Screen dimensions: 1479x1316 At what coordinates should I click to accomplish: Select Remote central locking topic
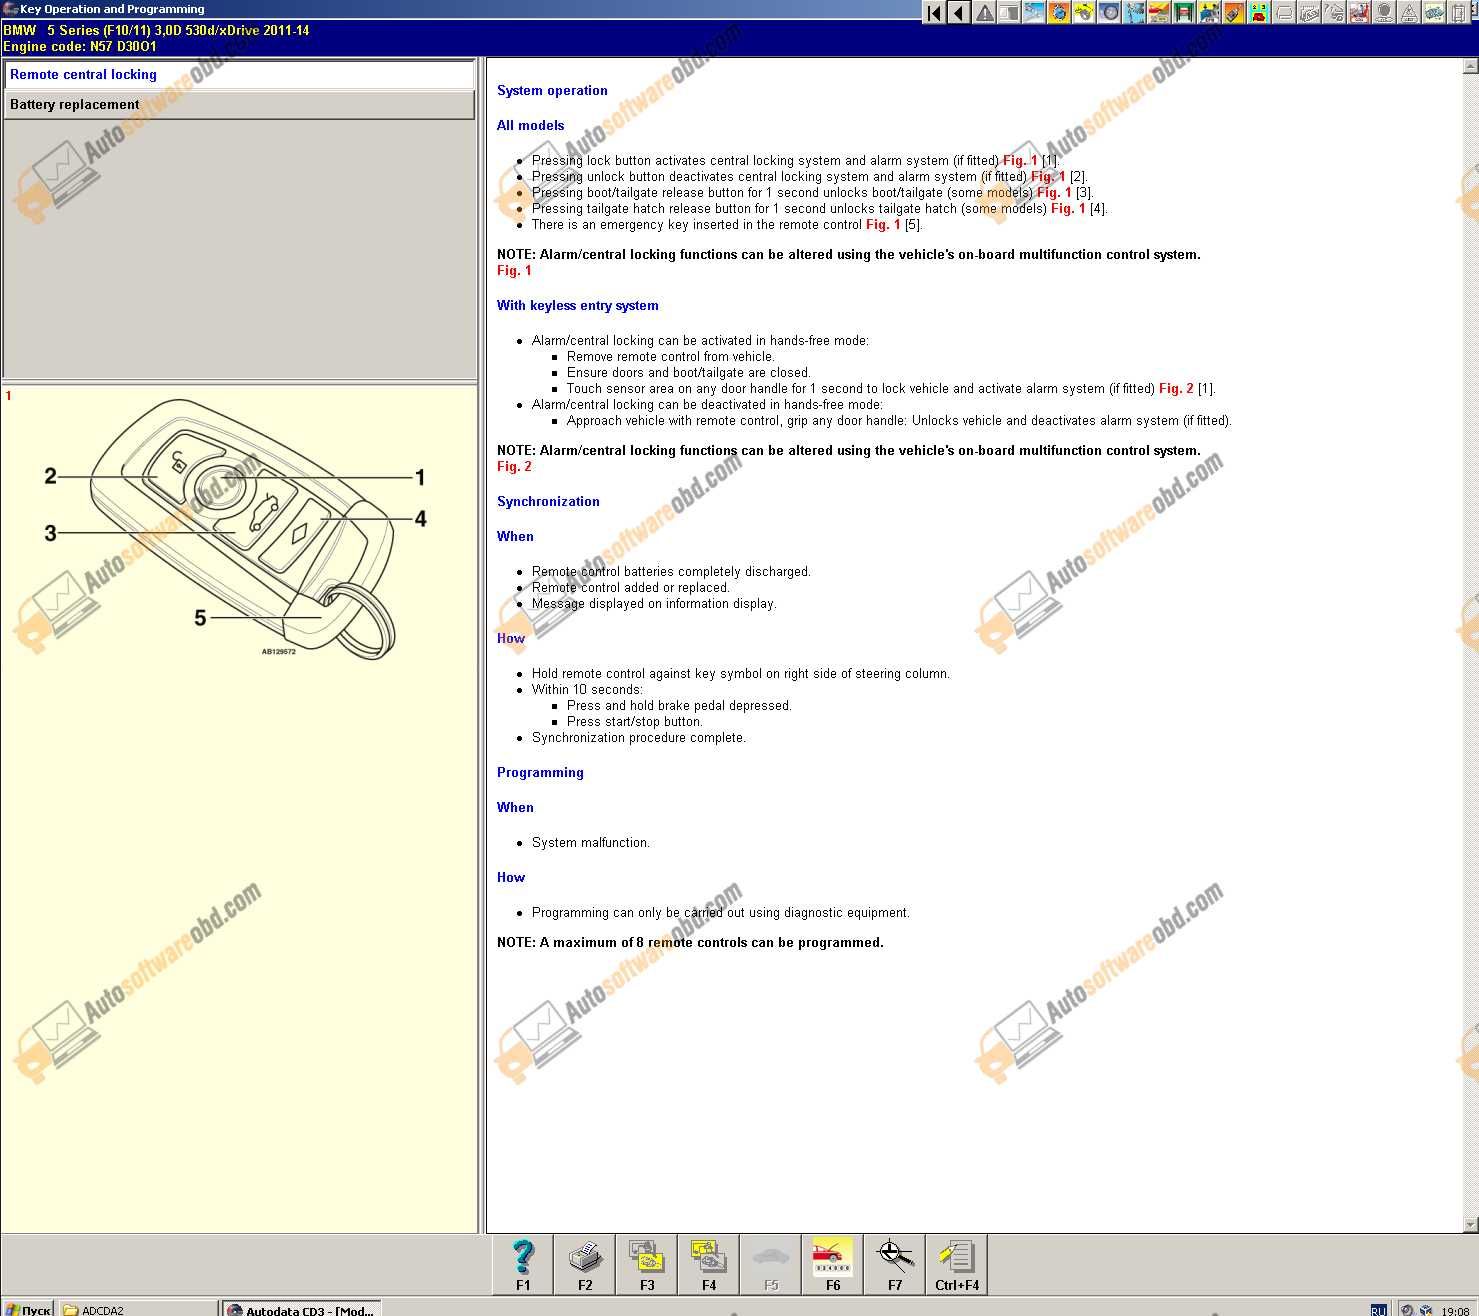click(x=239, y=75)
